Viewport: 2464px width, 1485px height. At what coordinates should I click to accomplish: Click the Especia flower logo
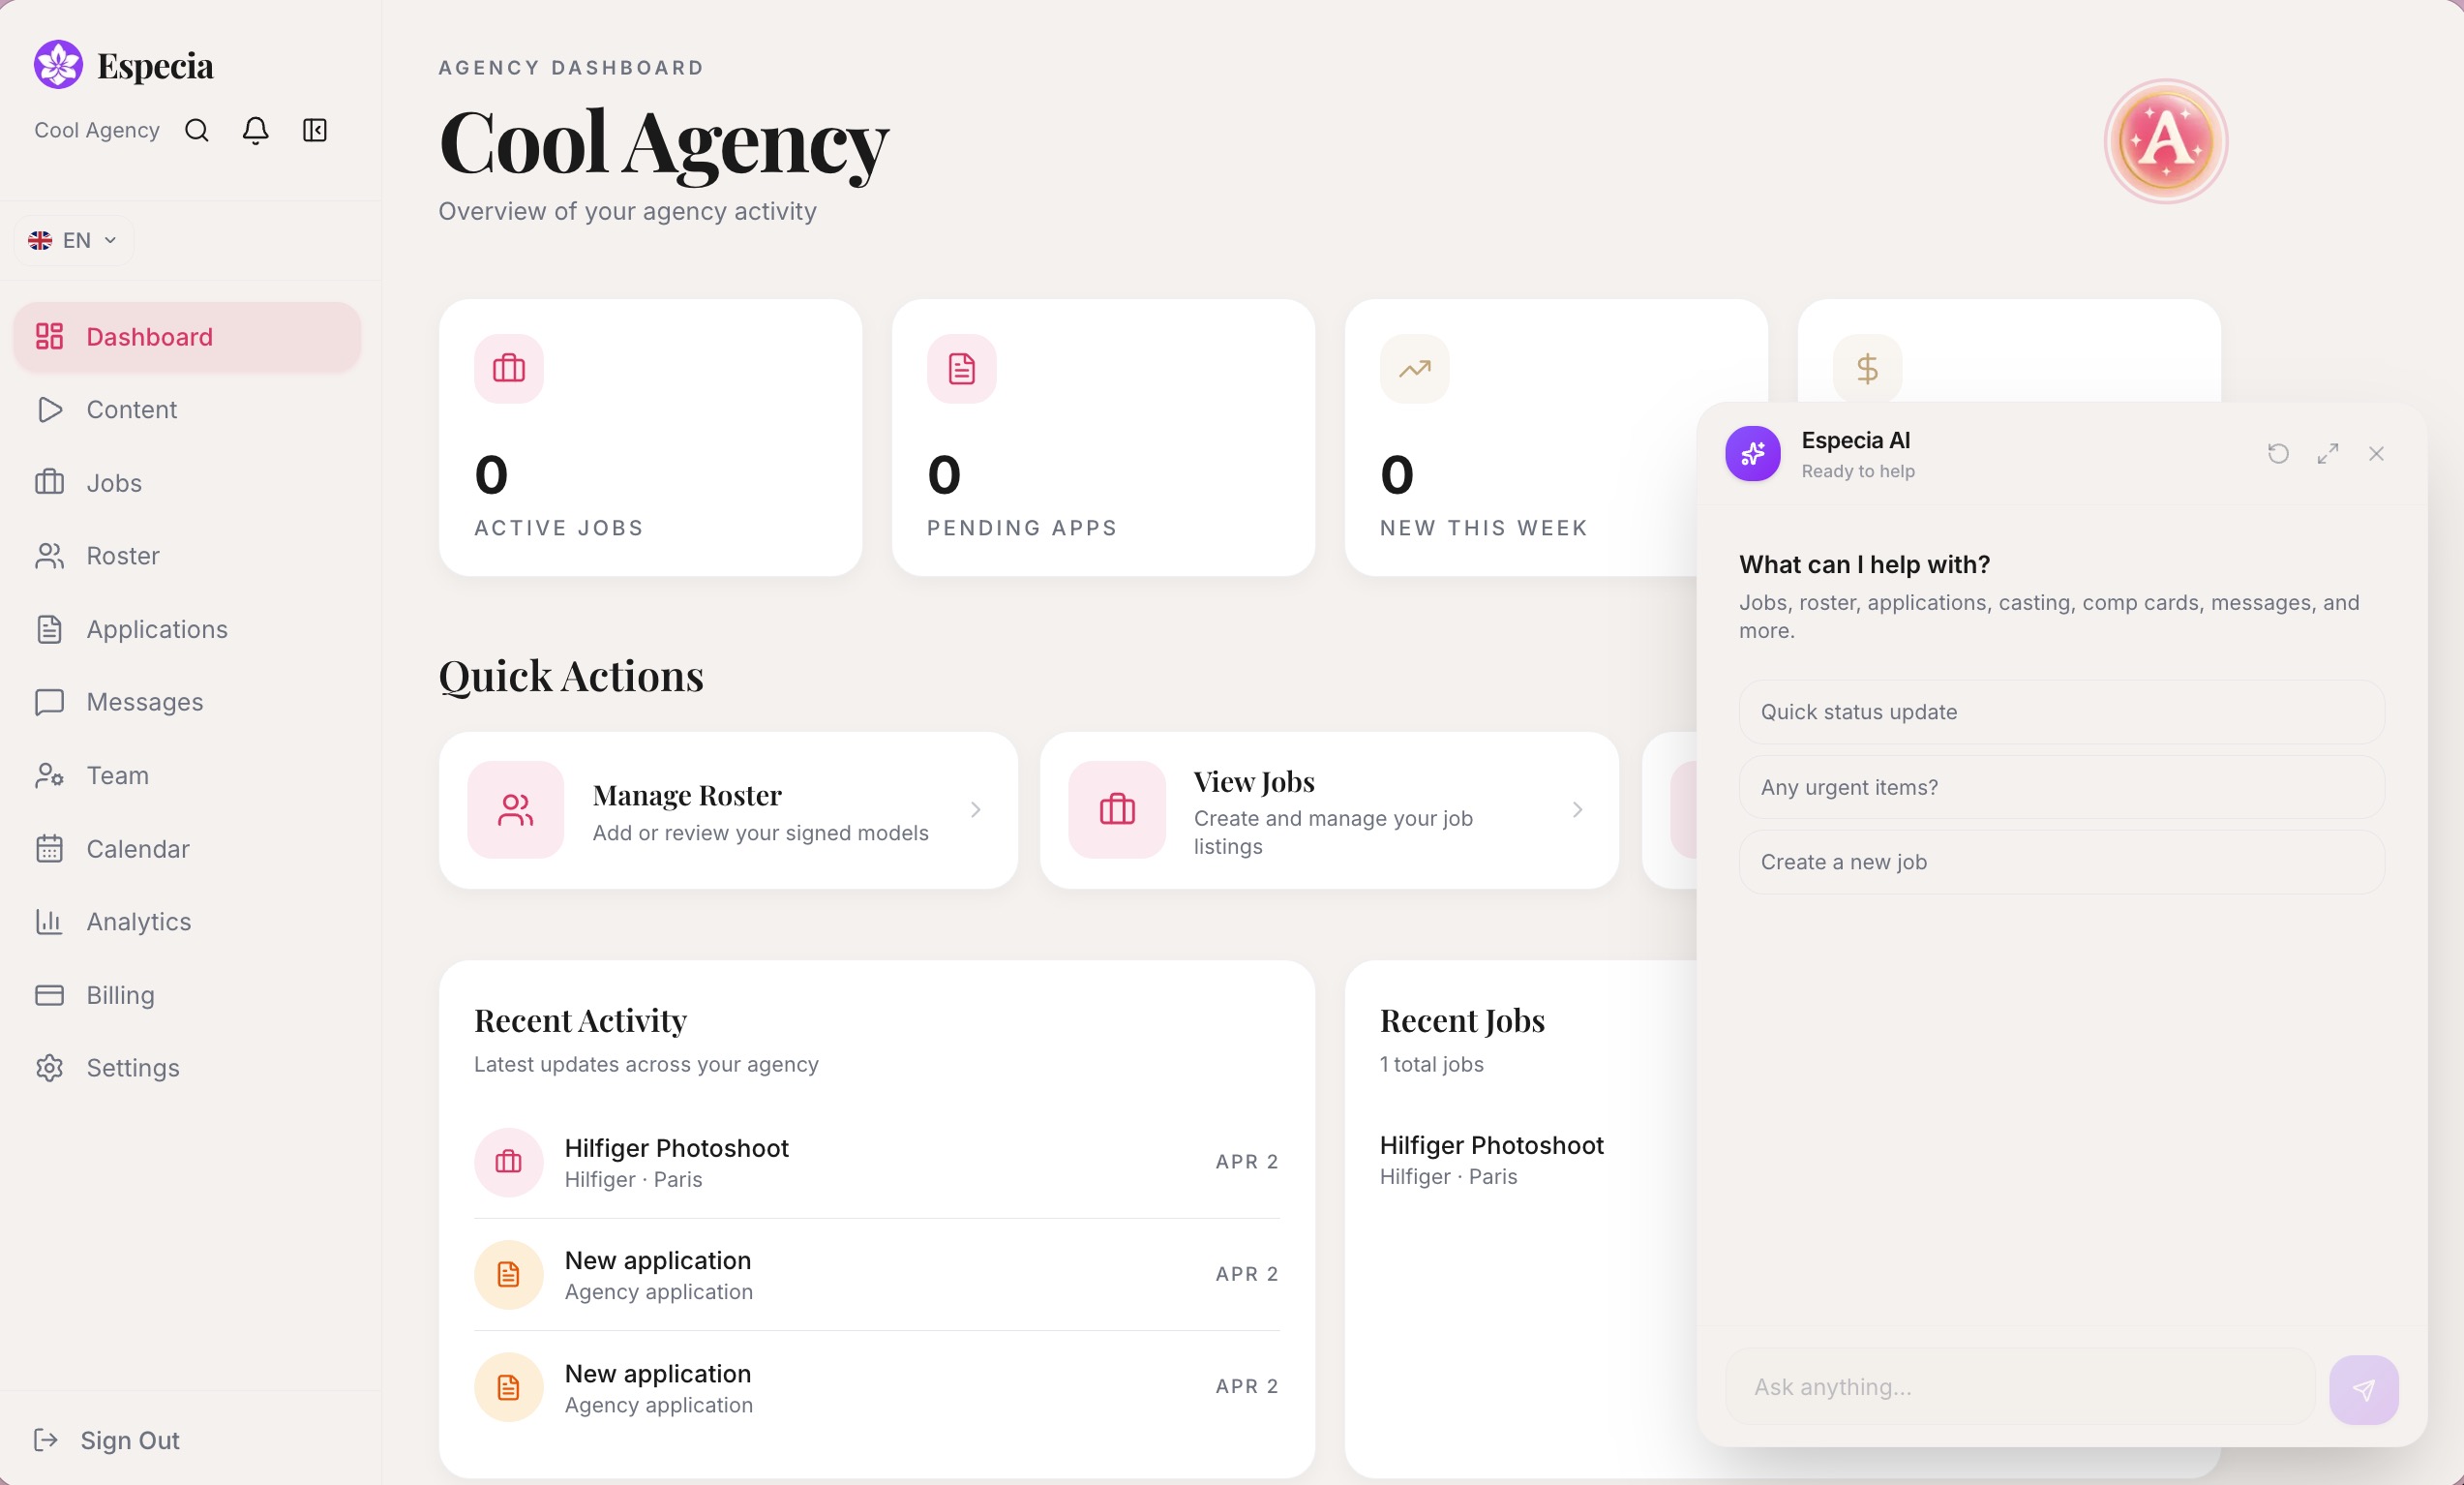tap(58, 65)
